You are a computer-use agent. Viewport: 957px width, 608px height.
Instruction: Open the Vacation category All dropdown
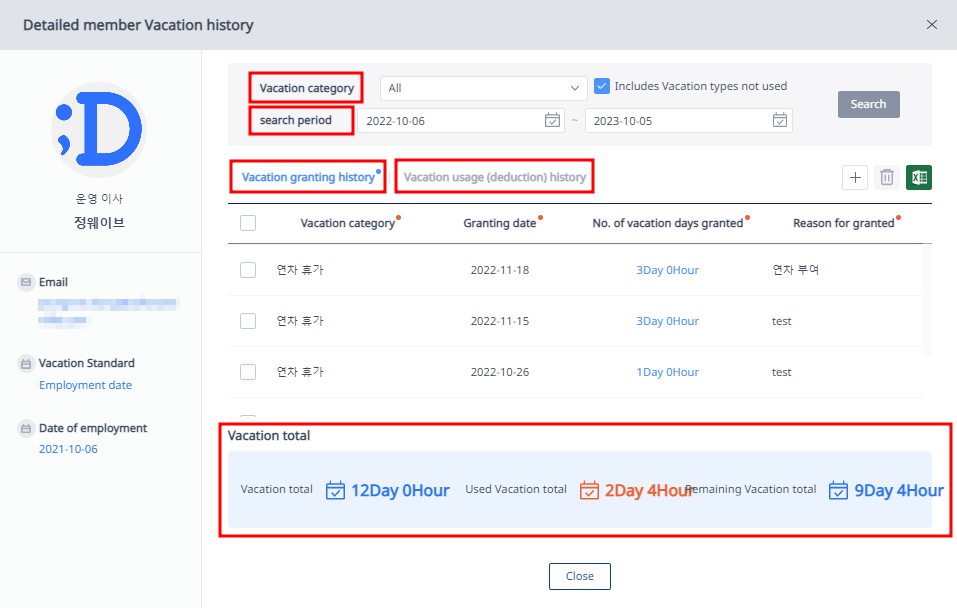(483, 88)
